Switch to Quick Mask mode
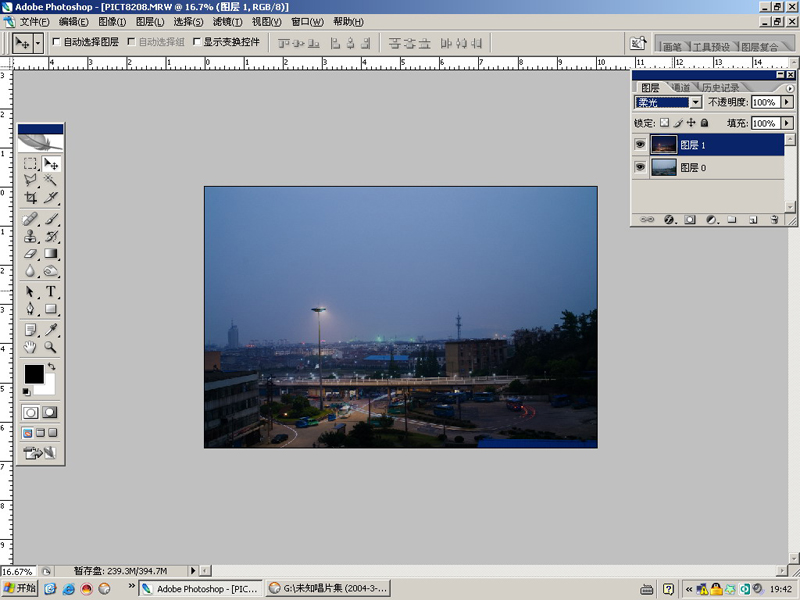The width and height of the screenshot is (800, 600). point(50,412)
